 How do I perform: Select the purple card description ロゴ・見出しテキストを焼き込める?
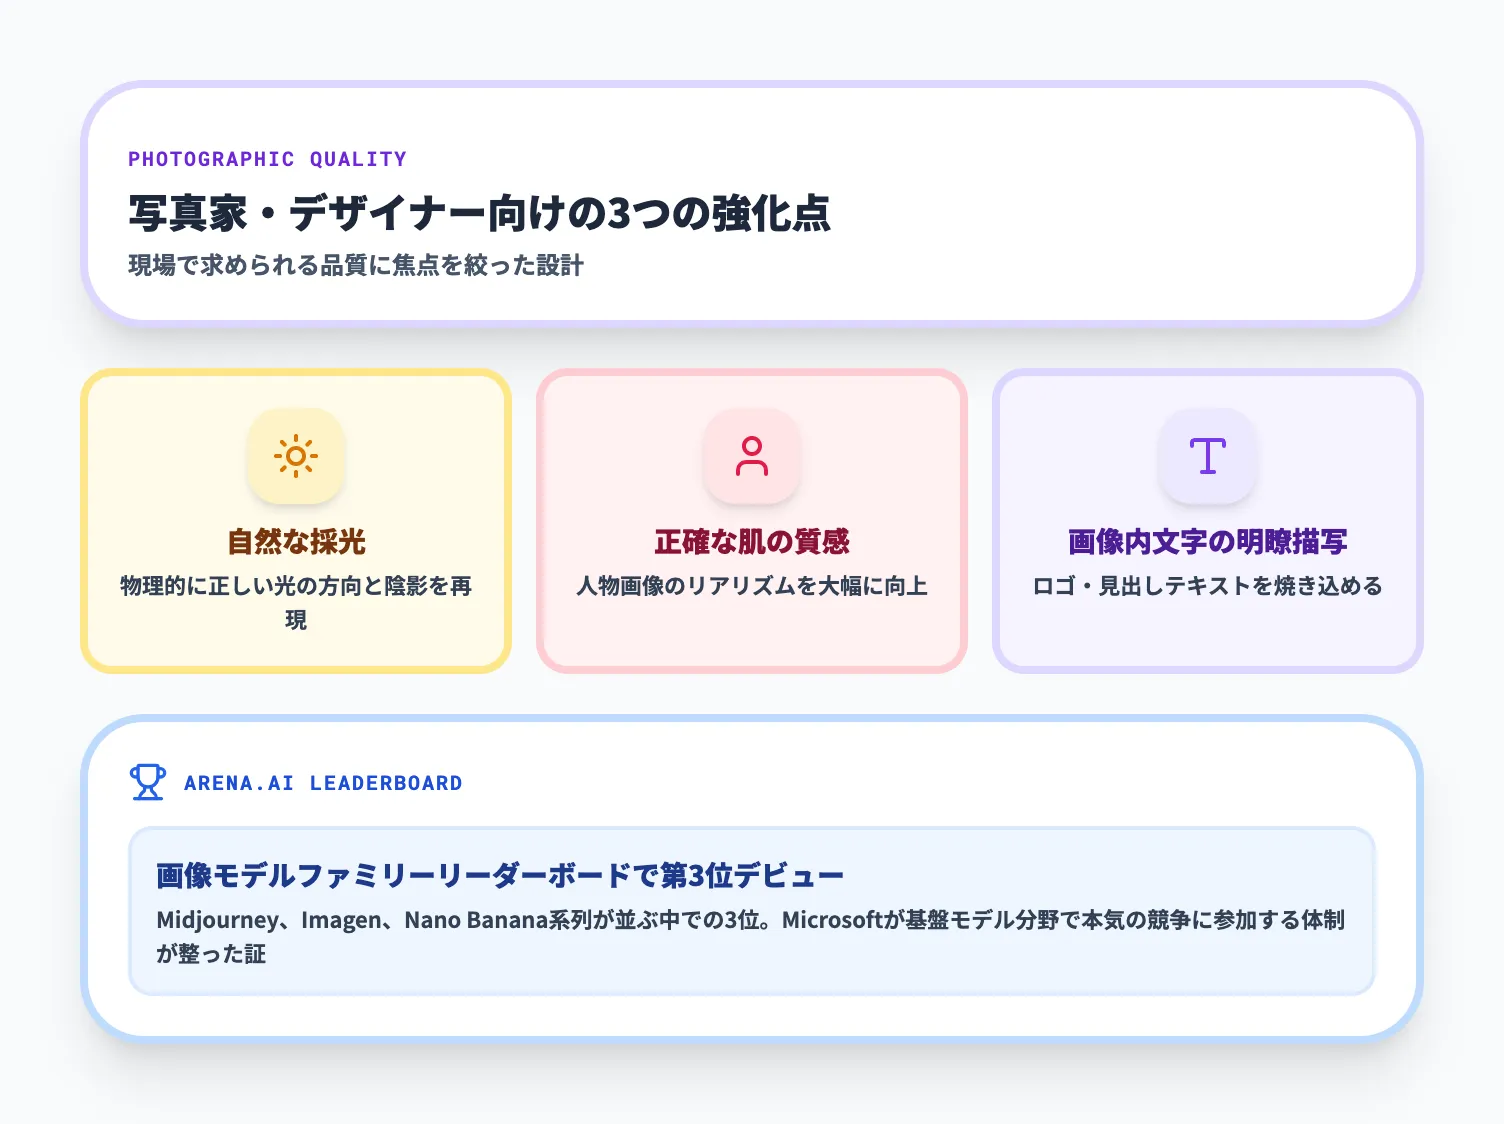(1207, 587)
